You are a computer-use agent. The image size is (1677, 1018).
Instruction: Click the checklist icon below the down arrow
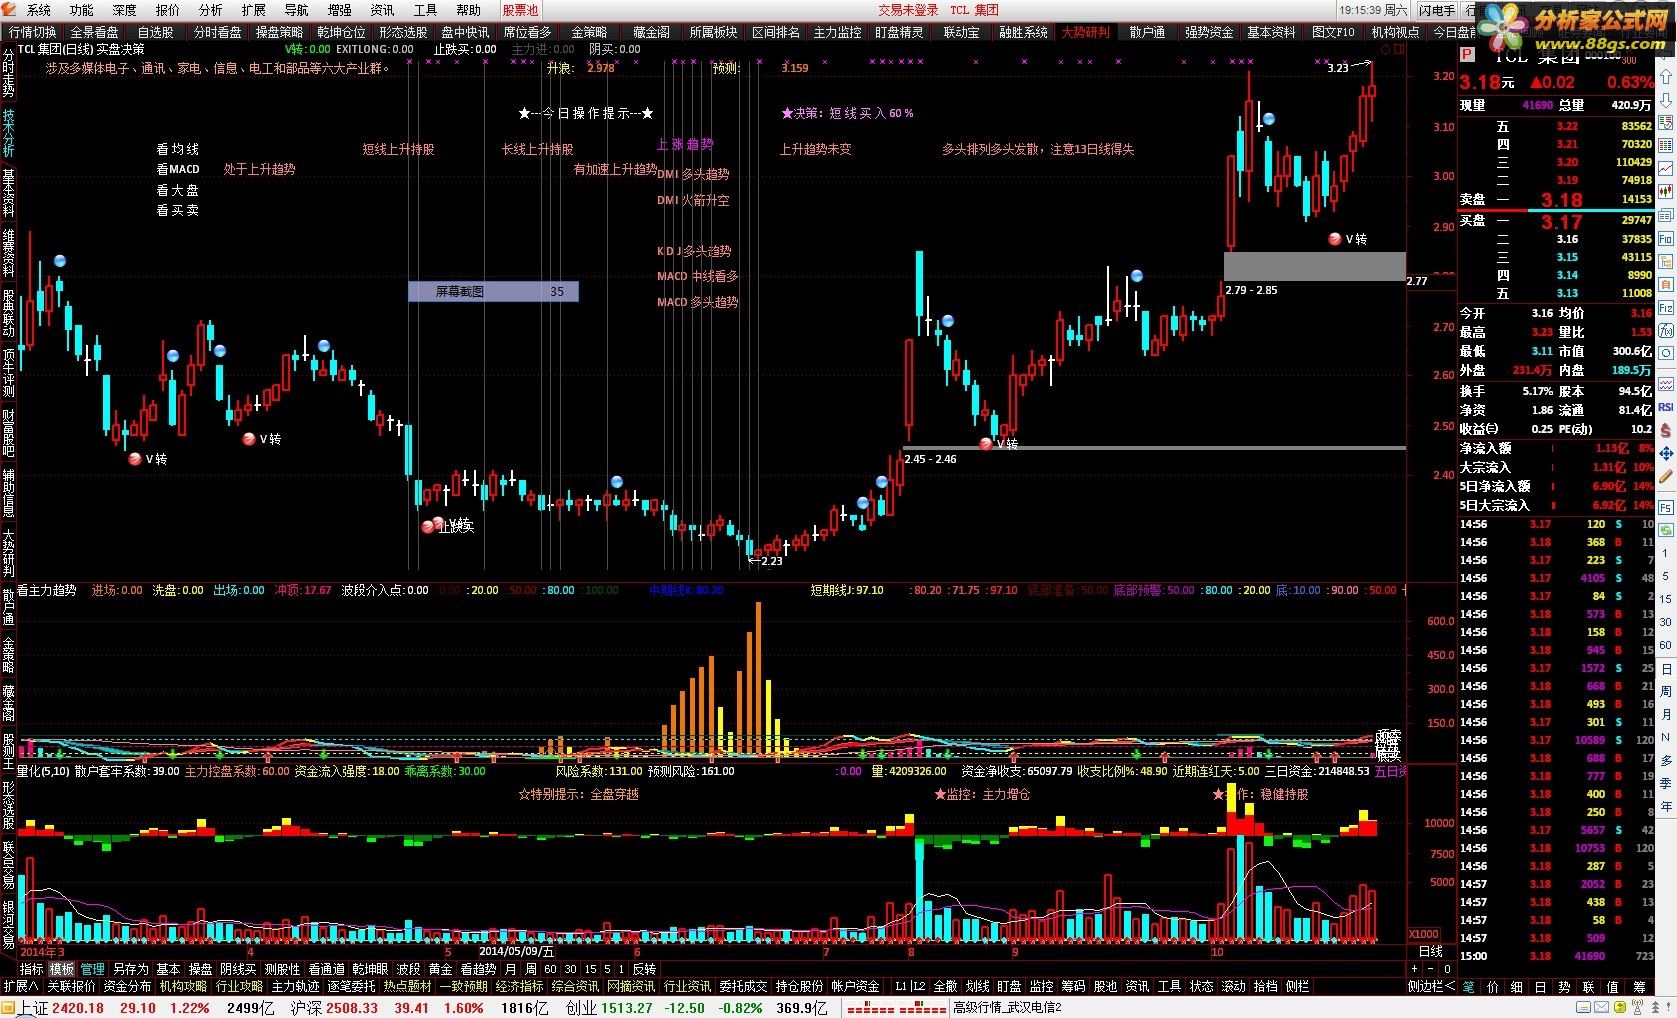pos(1666,124)
